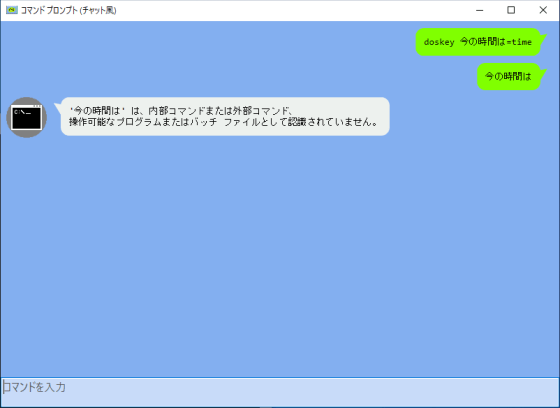This screenshot has height=408, width=560.
Task: Click the pointed tail of the gray reply bubble
Action: point(58,106)
